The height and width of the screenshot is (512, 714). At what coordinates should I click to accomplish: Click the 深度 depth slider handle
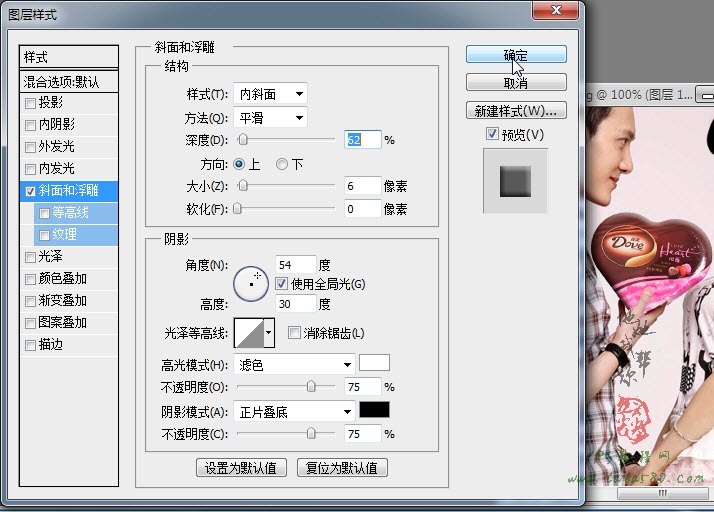(x=243, y=139)
